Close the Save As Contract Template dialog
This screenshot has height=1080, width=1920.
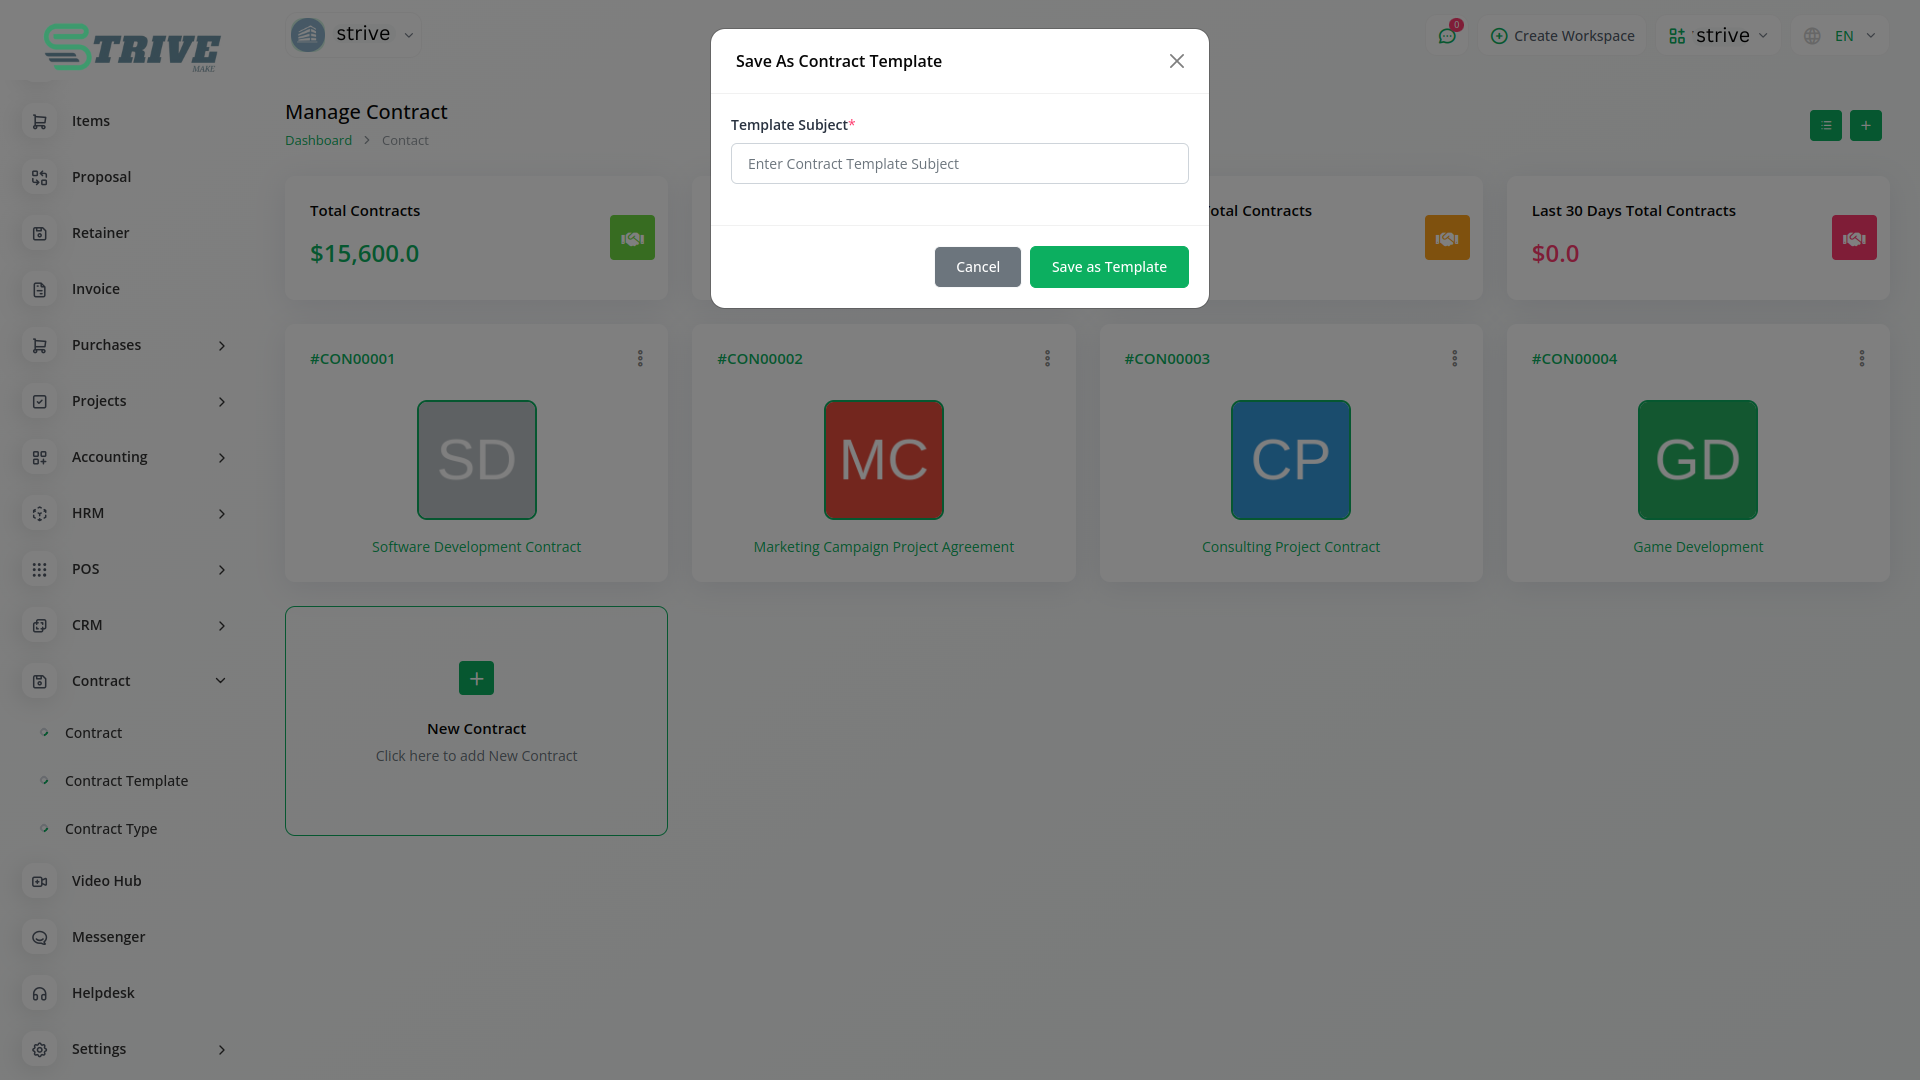click(1176, 61)
